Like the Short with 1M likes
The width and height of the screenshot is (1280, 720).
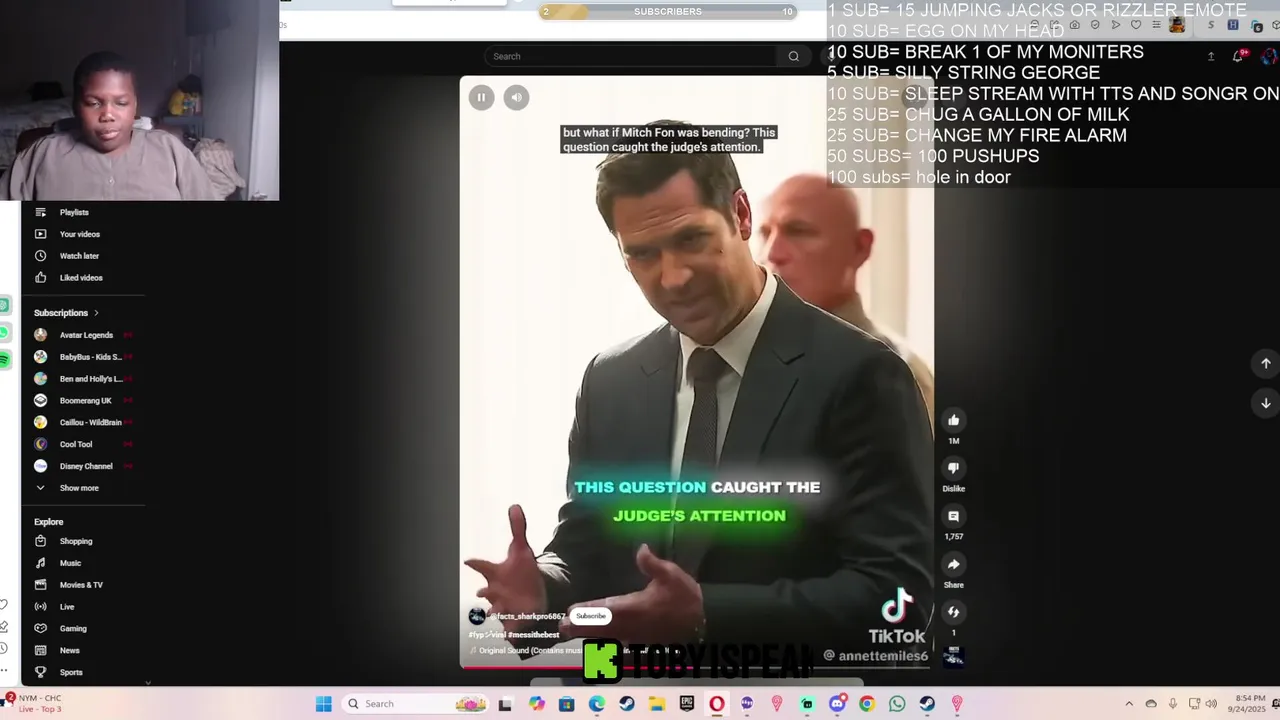[x=953, y=420]
